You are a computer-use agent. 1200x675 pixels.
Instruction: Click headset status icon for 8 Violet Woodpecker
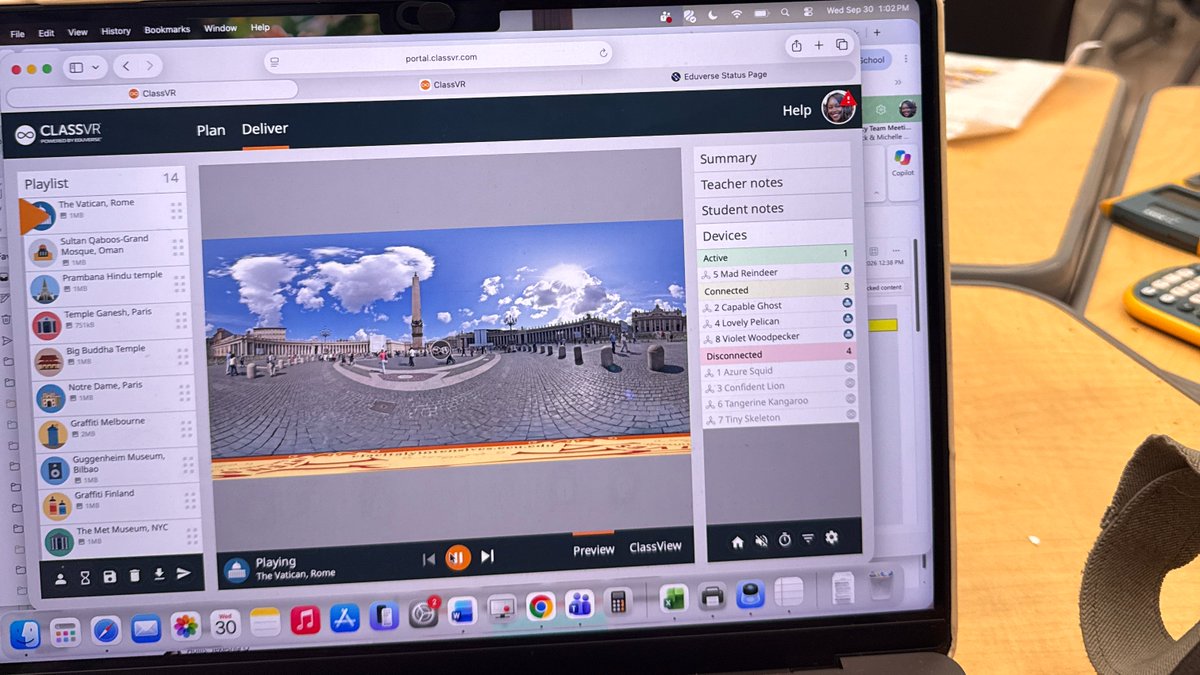tap(848, 335)
